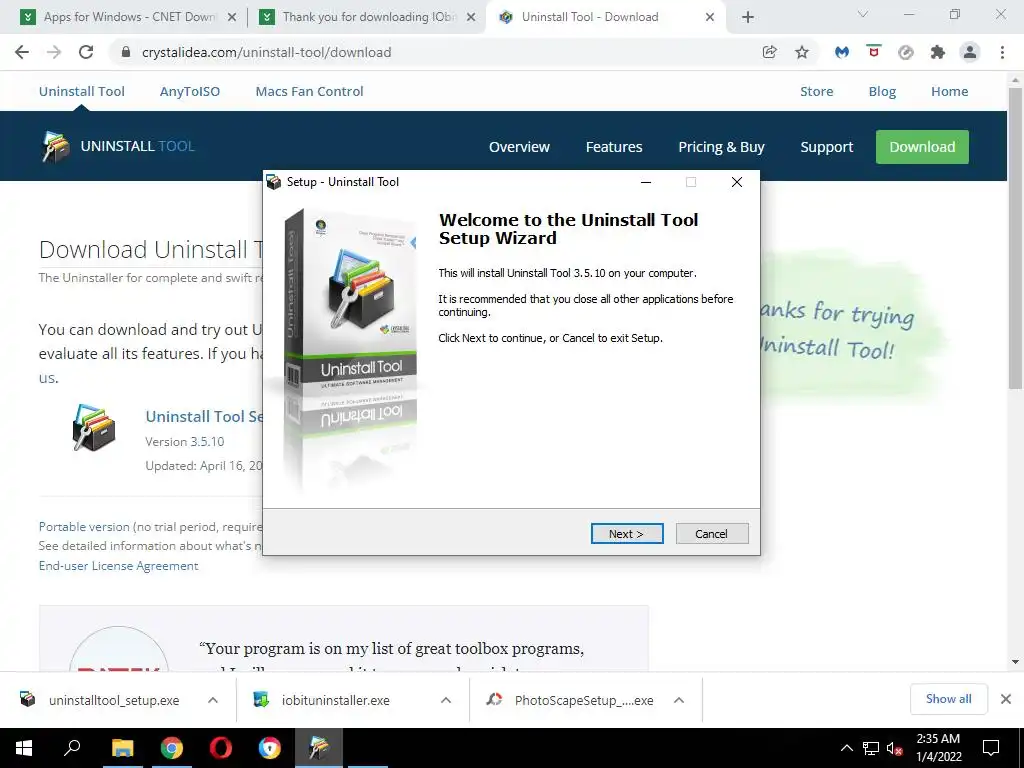Click the Uninstall Tool setup taskbar icon

[319, 748]
